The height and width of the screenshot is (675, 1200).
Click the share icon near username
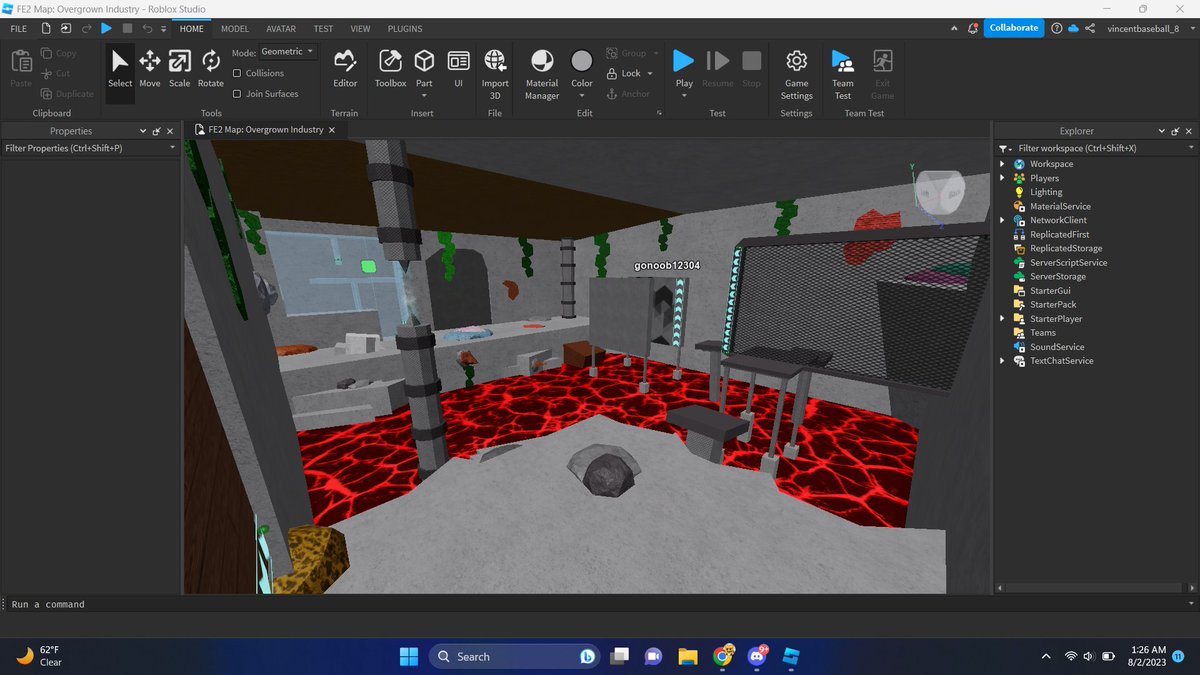[1090, 29]
